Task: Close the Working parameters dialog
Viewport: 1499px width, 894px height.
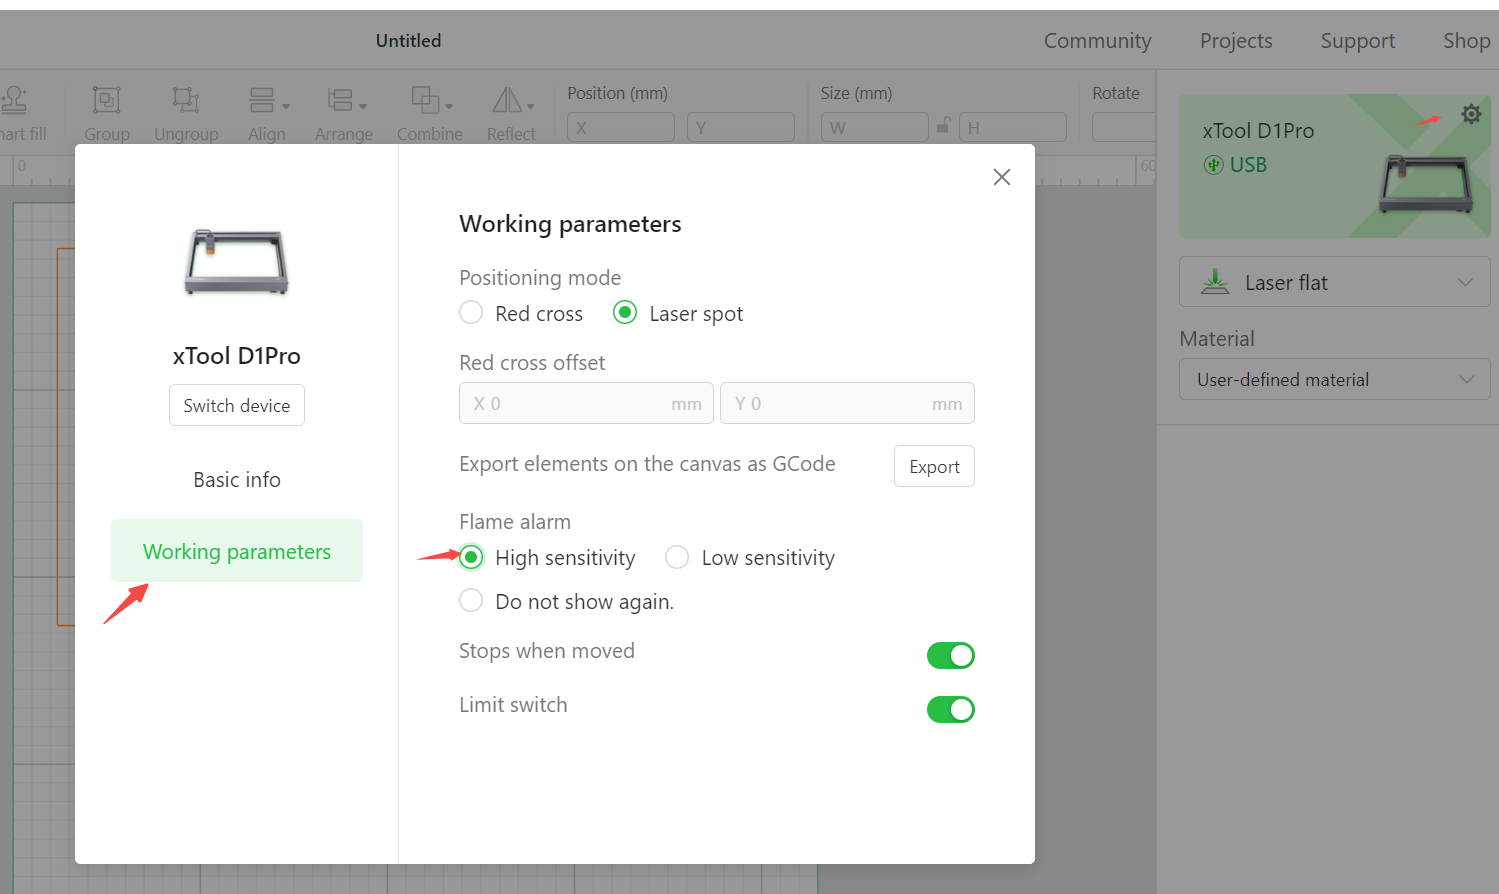Action: pos(1002,177)
